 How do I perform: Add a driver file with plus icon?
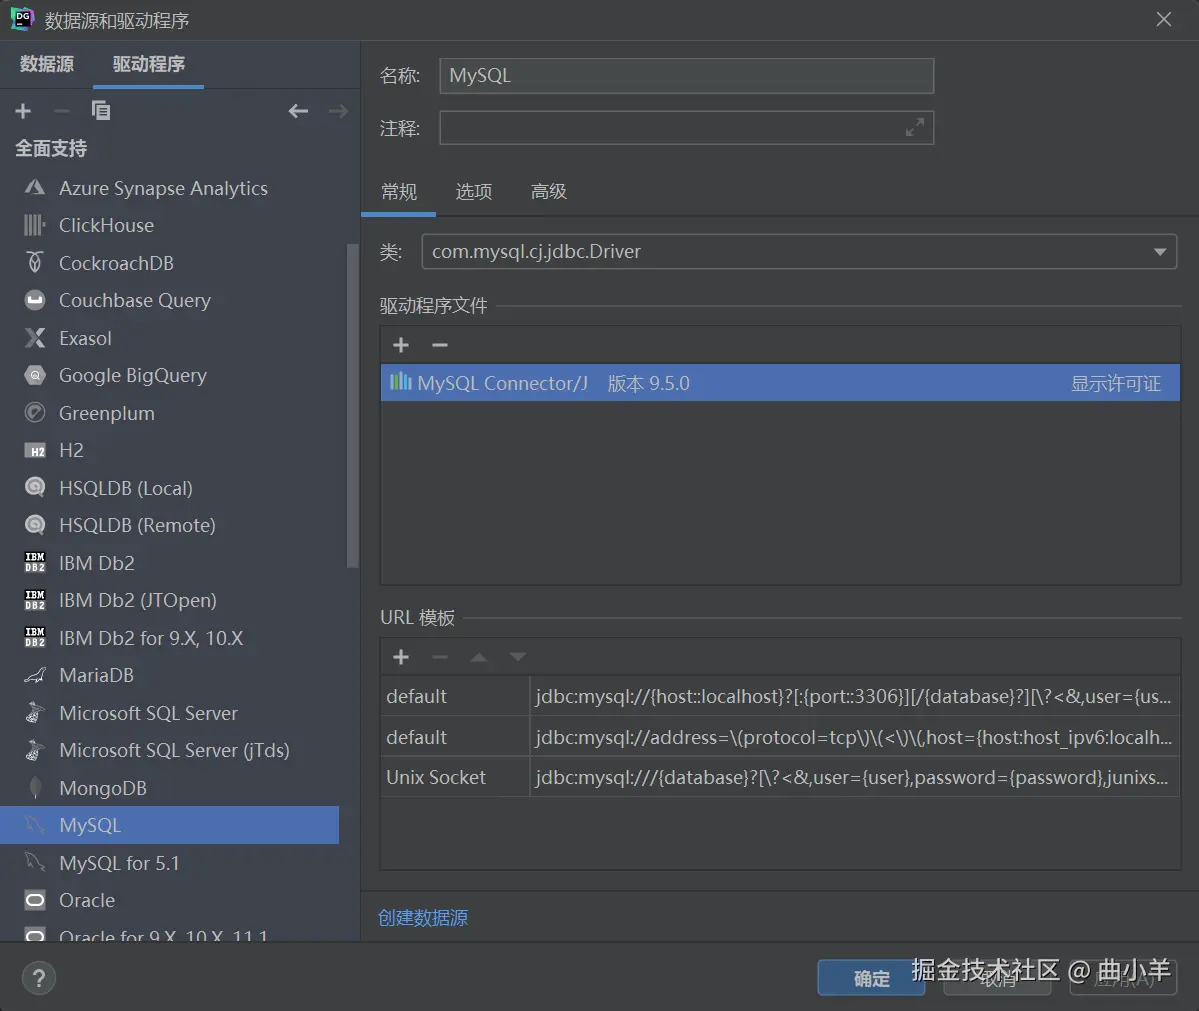point(401,345)
